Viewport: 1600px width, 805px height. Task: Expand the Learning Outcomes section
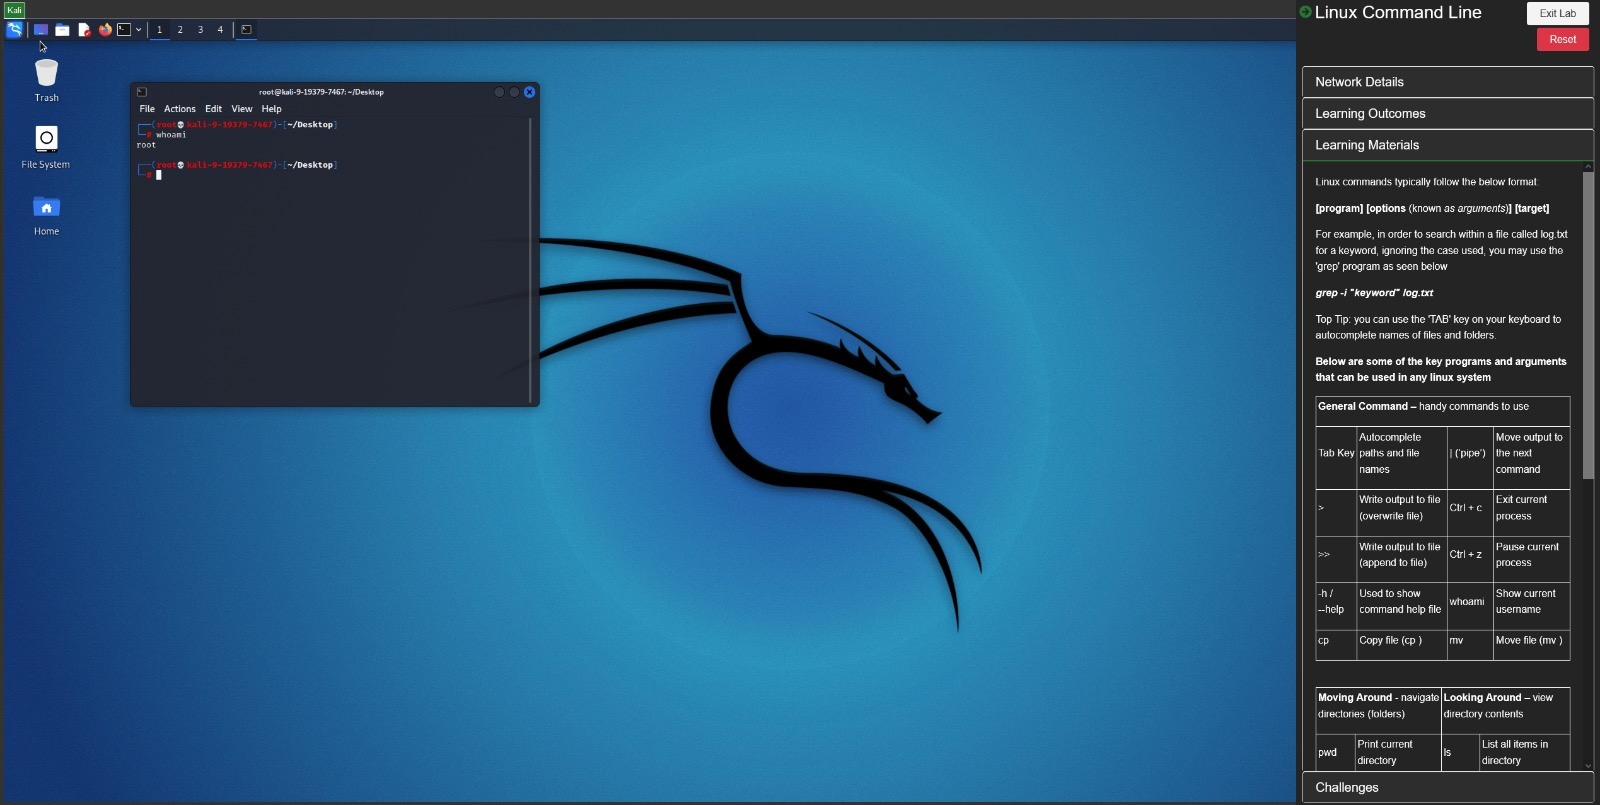click(1447, 114)
